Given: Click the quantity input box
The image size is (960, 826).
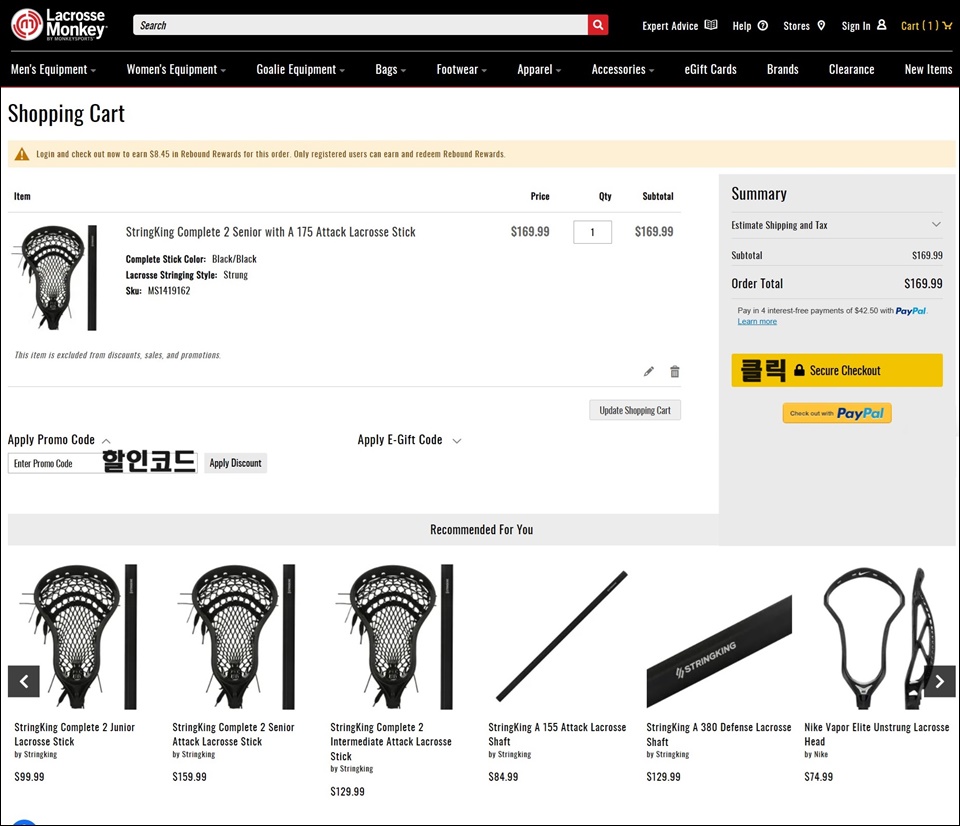Looking at the screenshot, I should [592, 232].
